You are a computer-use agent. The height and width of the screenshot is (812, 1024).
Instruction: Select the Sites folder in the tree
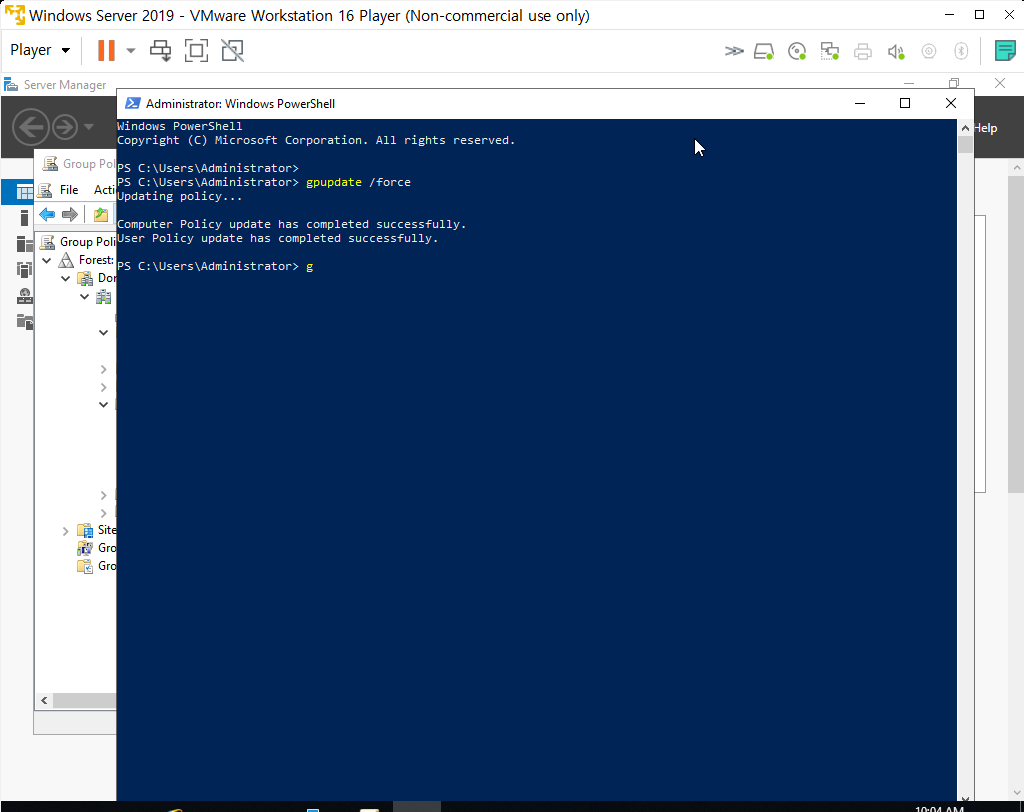tap(97, 530)
